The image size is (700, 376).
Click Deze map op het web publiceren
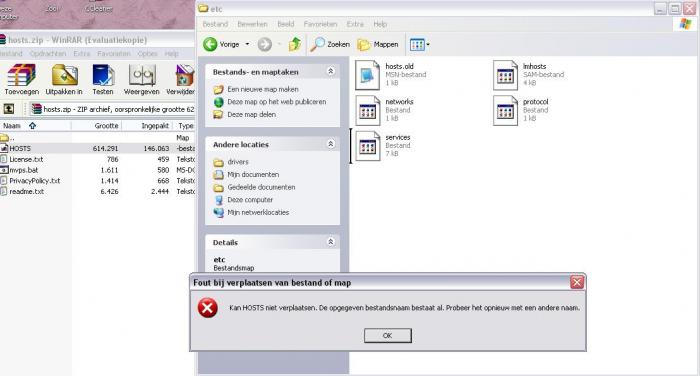tap(277, 102)
